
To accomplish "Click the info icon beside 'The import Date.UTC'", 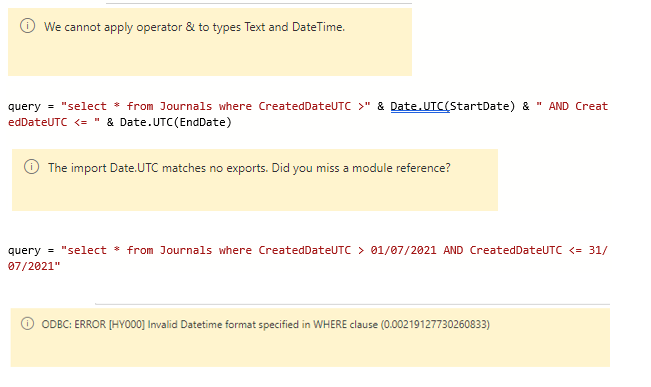I will point(32,167).
